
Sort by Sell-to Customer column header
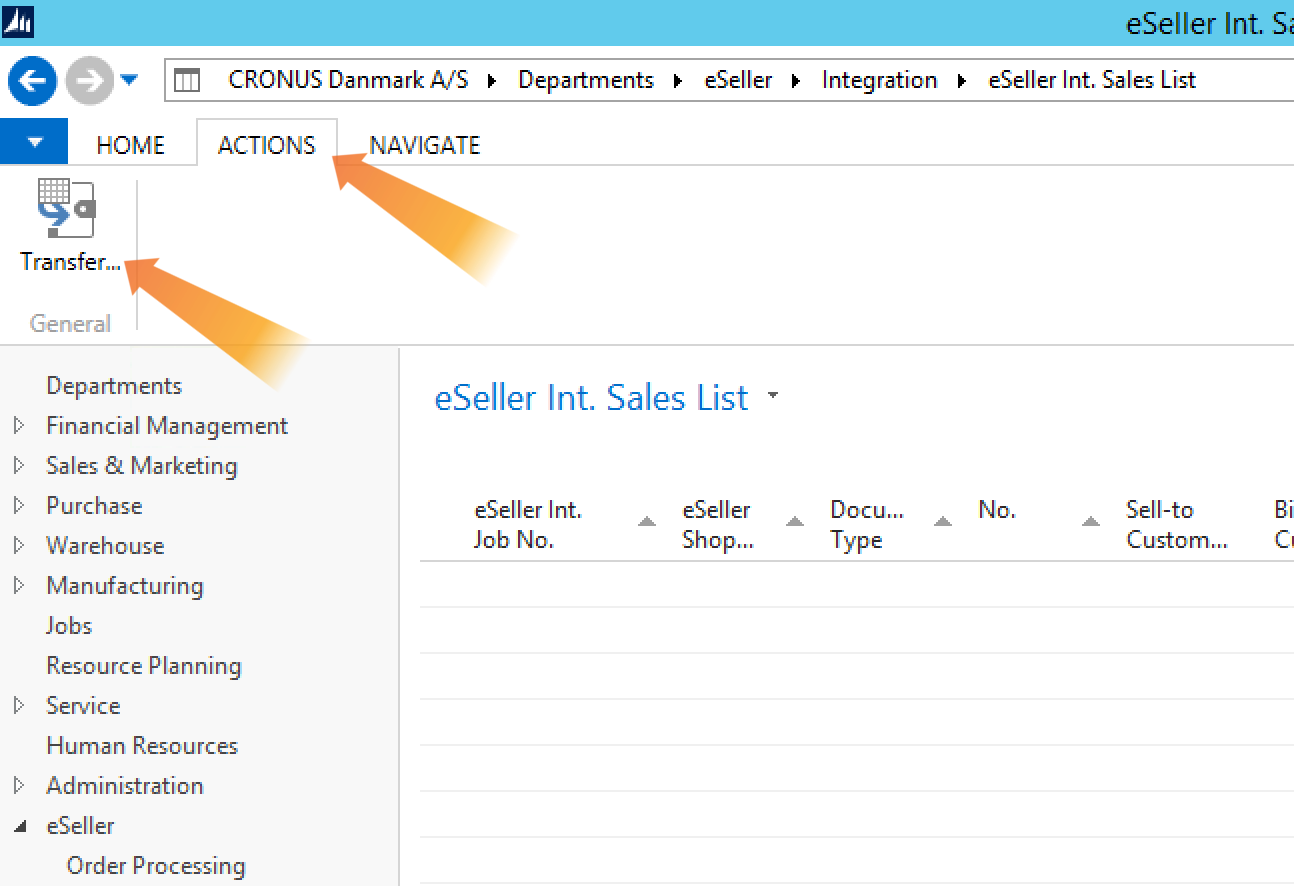(x=1176, y=525)
